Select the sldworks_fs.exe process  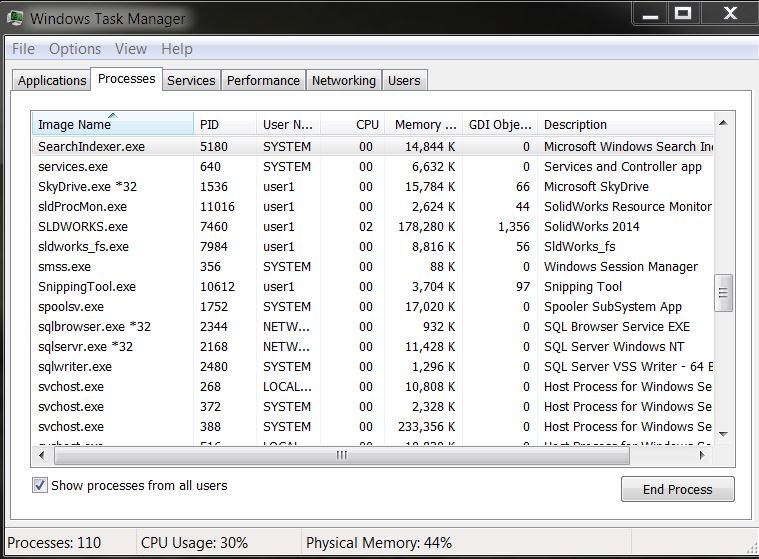pos(373,246)
